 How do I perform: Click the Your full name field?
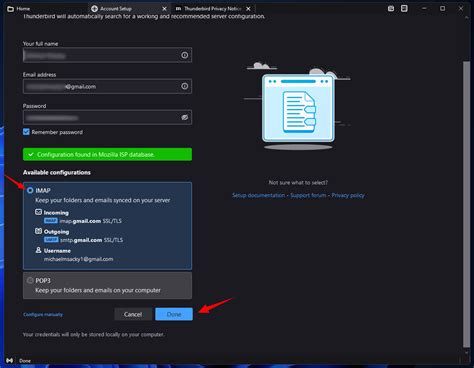point(107,55)
